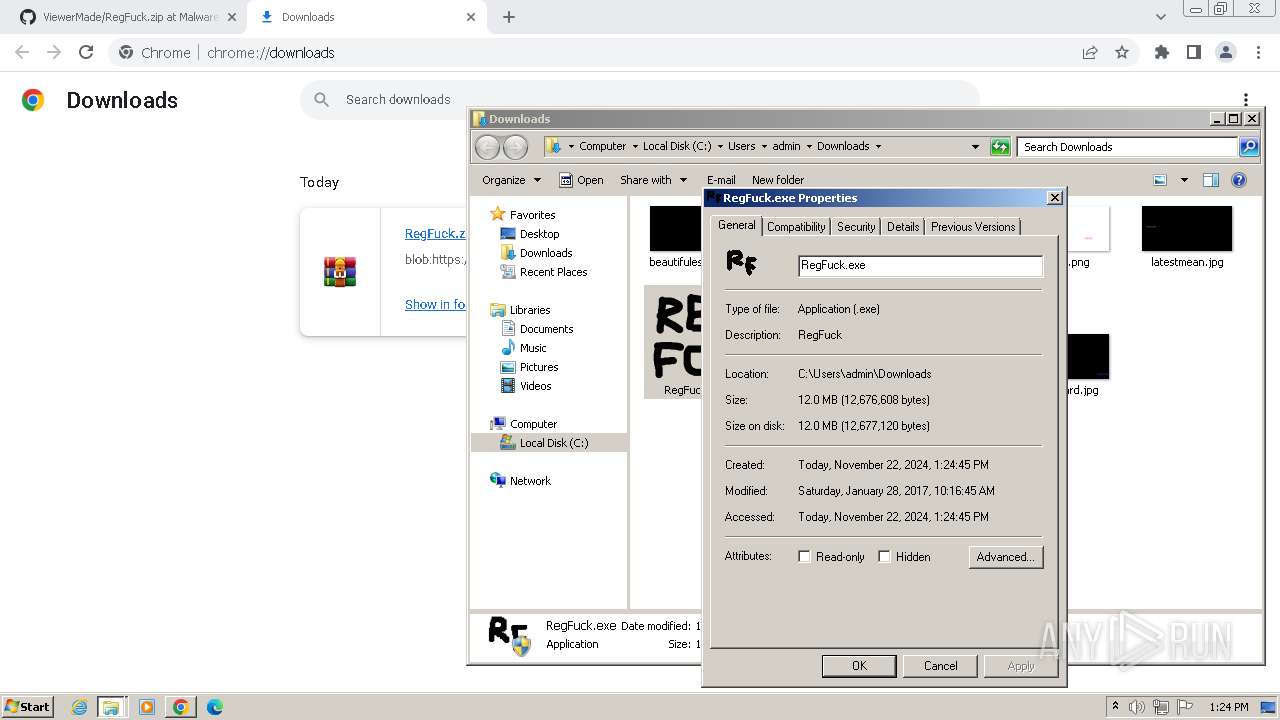1280x720 pixels.
Task: Switch to the Compatibility tab
Action: (x=796, y=227)
